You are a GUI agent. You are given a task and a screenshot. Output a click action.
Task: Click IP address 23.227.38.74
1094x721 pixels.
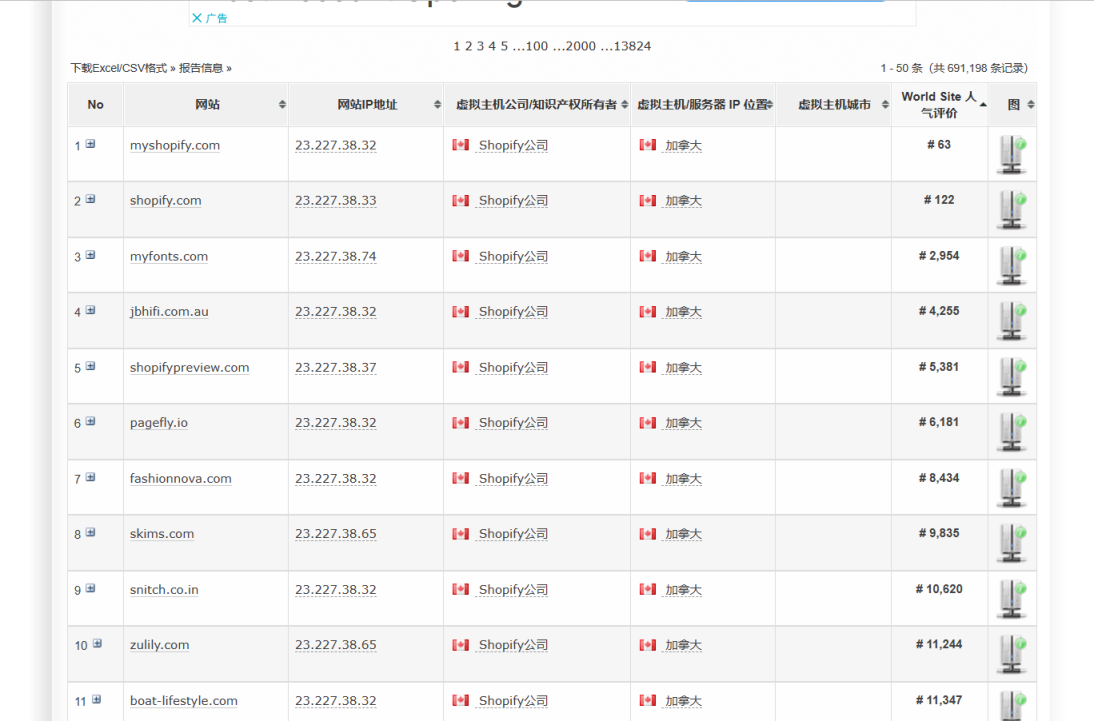pyautogui.click(x=335, y=257)
